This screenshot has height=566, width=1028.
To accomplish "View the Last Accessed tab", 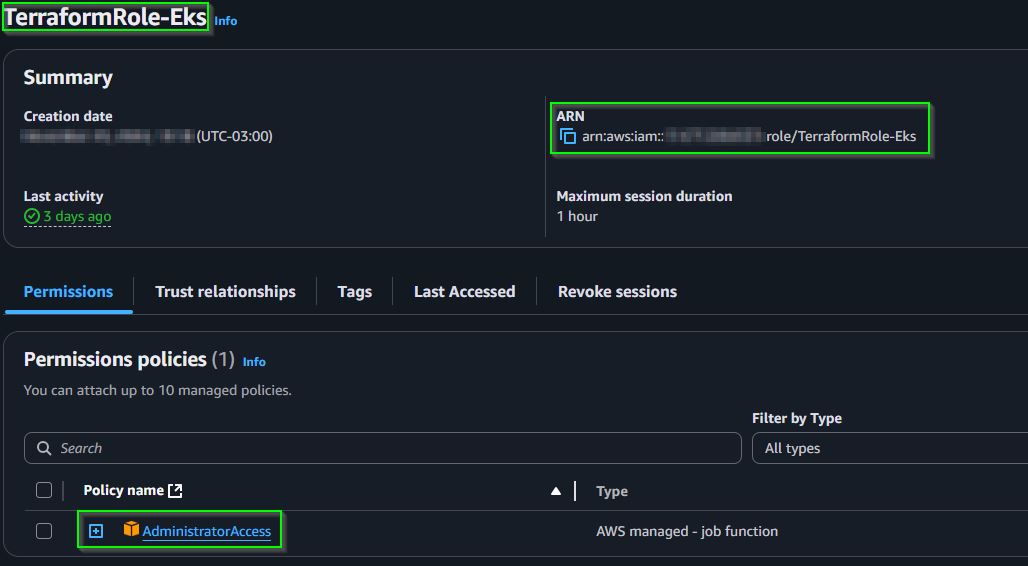I will tap(464, 292).
